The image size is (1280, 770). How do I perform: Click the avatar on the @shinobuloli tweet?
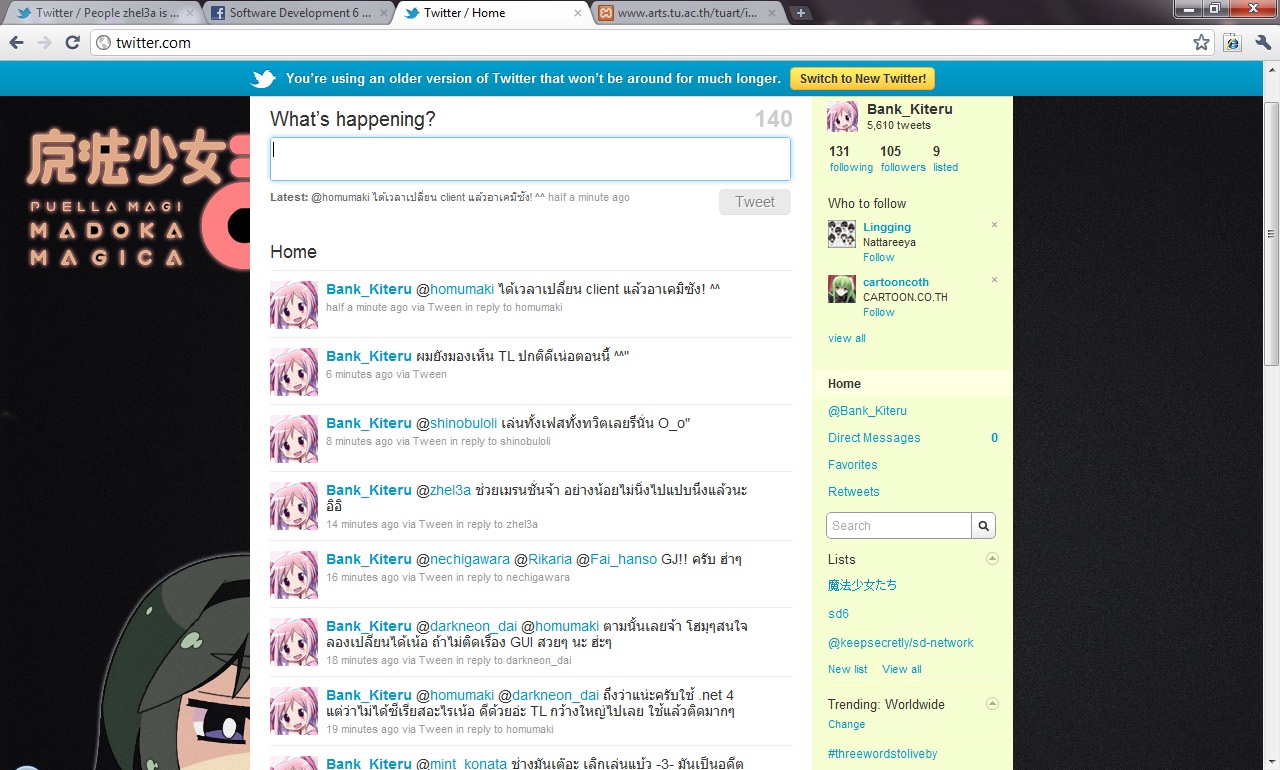[x=294, y=439]
